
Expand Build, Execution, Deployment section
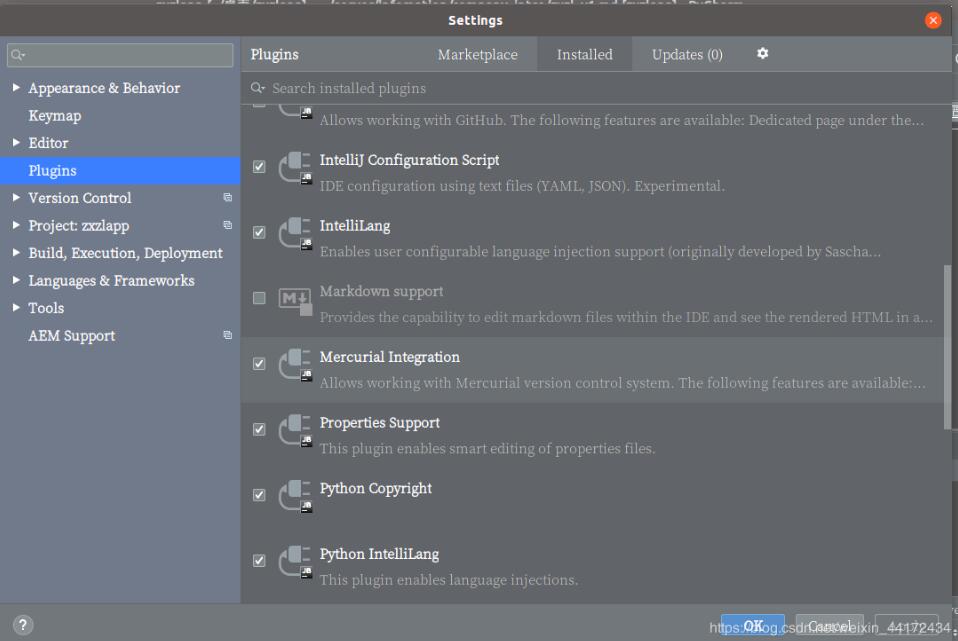(16, 252)
